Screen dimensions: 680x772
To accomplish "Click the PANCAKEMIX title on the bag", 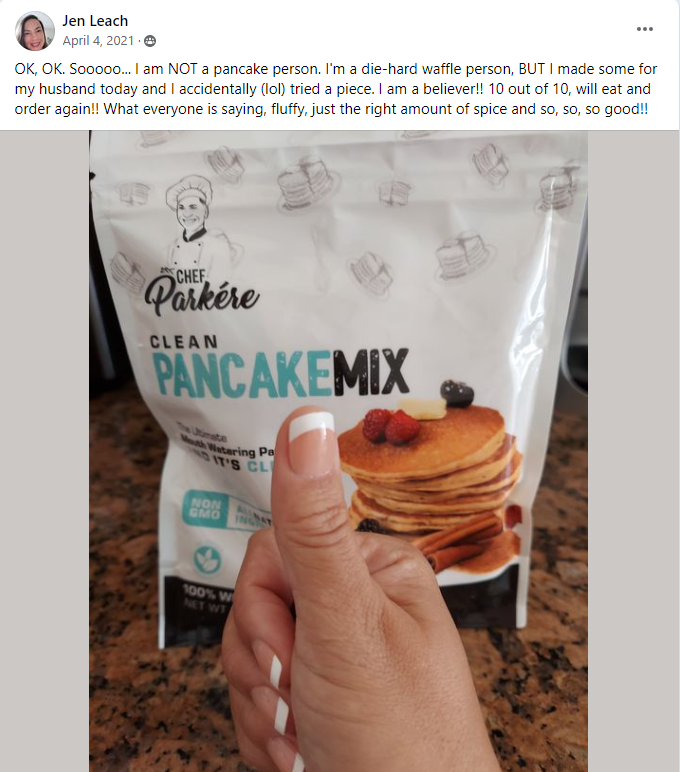I will 283,374.
